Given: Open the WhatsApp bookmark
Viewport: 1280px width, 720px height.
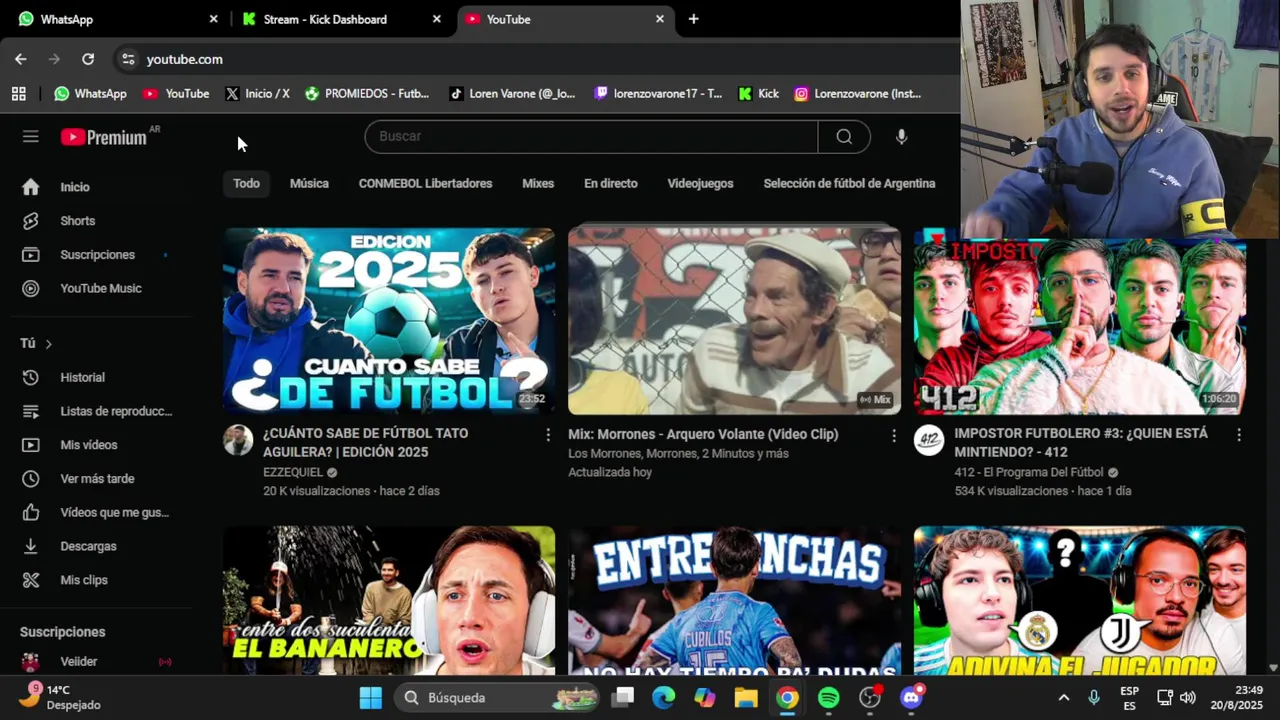Looking at the screenshot, I should tap(90, 94).
